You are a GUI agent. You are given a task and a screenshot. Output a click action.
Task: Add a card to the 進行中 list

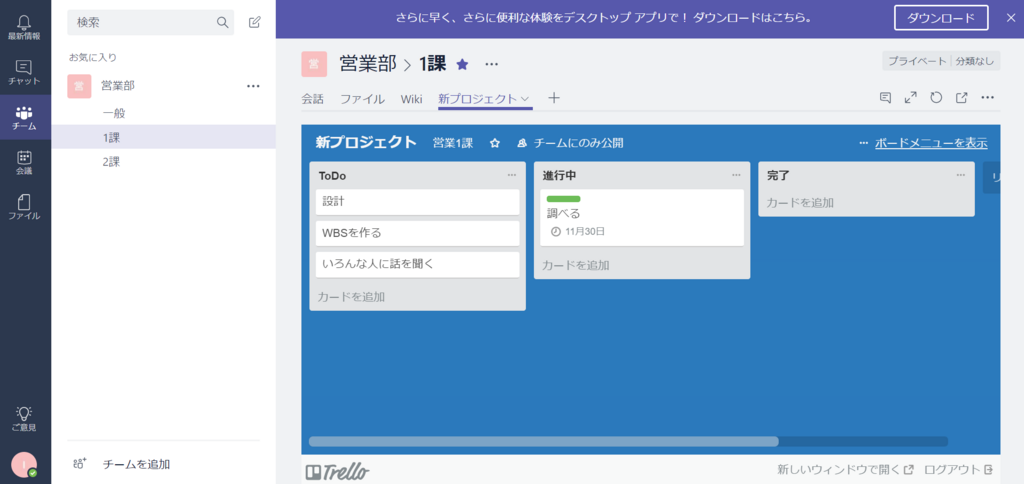point(575,266)
